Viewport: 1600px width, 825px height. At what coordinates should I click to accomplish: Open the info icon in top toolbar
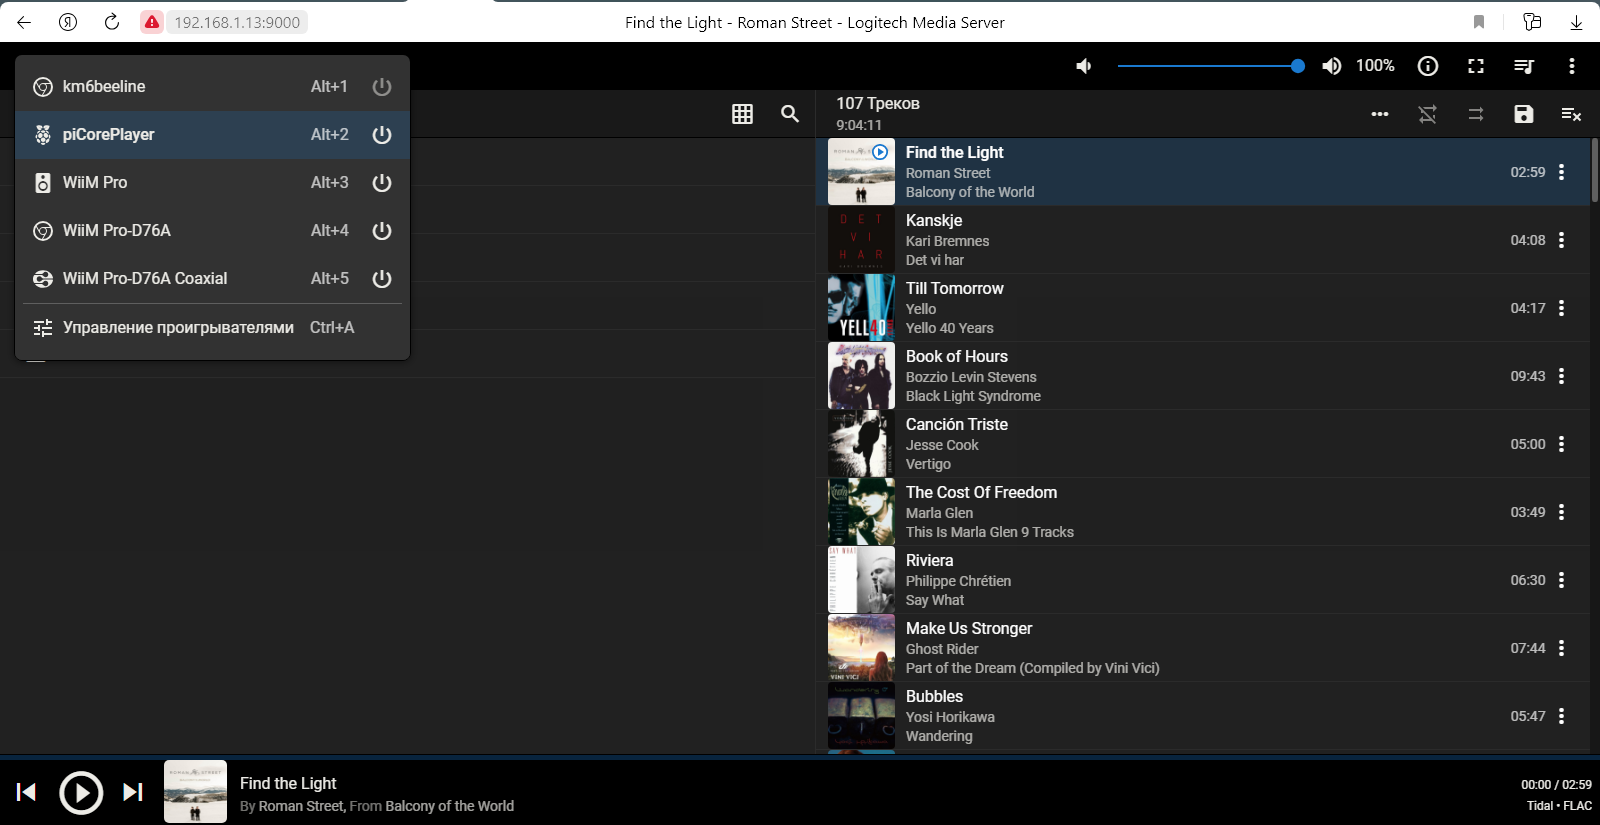(1428, 66)
